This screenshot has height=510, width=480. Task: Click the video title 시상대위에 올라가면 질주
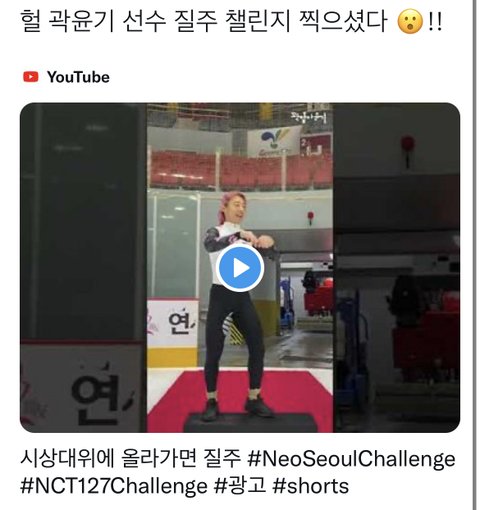tap(130, 458)
